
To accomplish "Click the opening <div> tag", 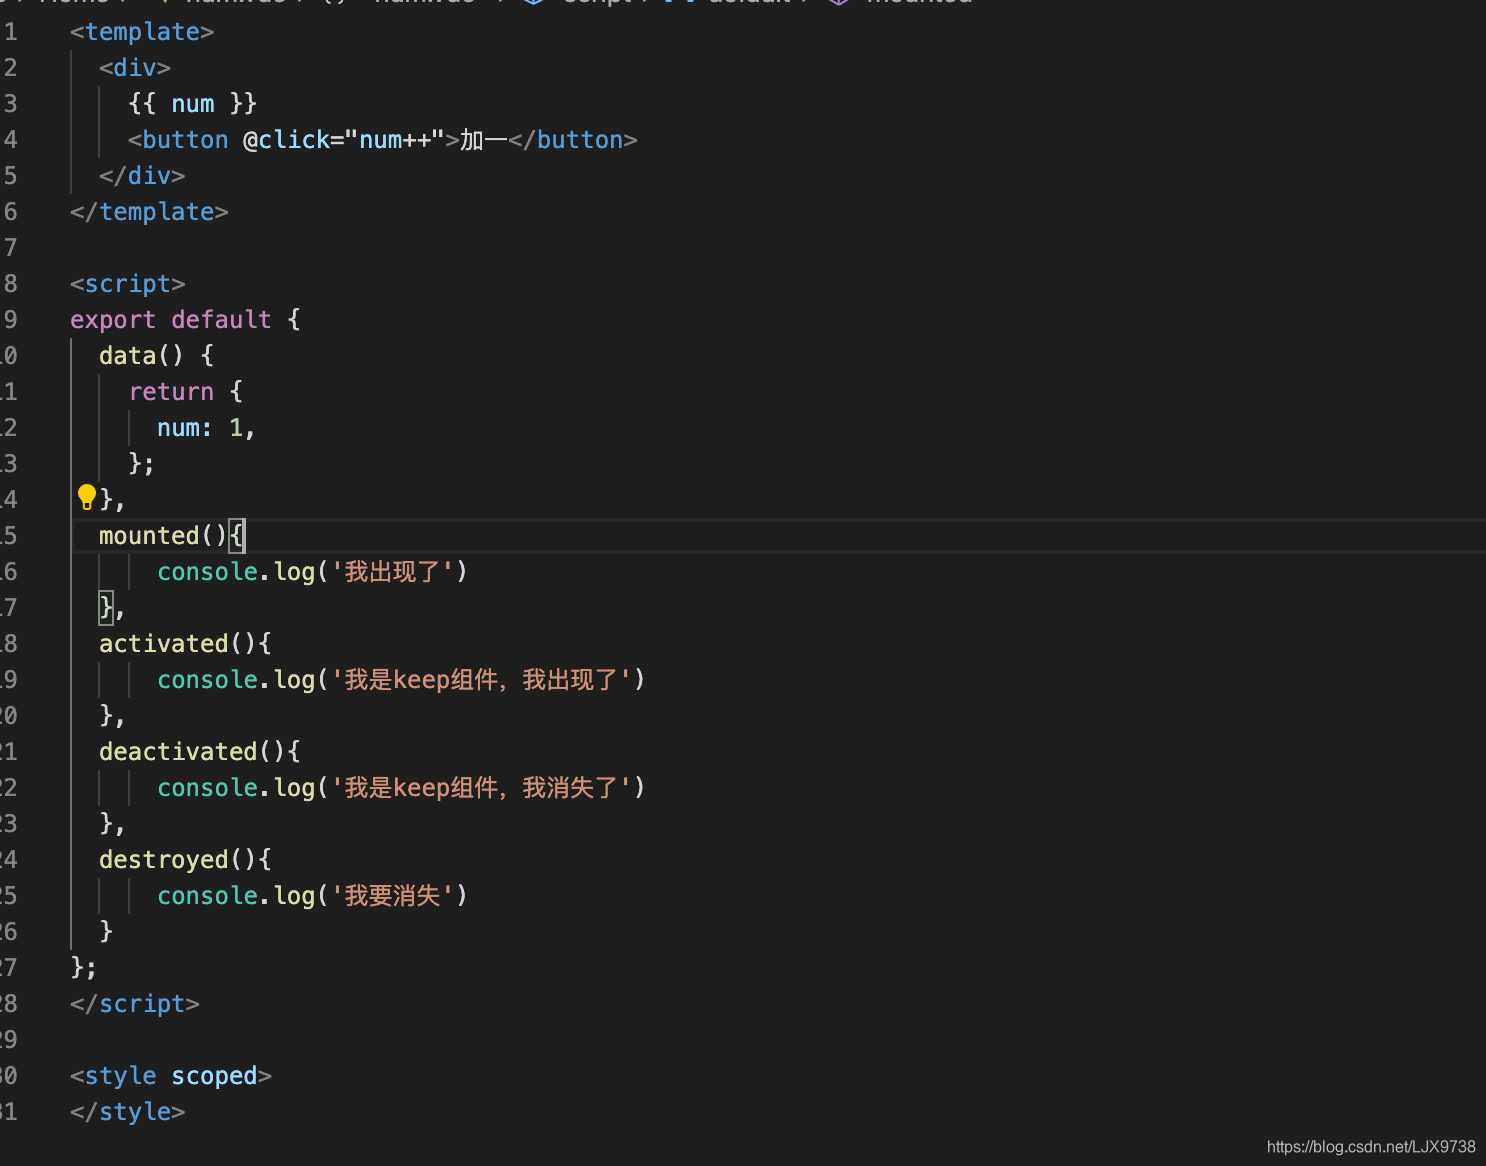I will pos(135,68).
